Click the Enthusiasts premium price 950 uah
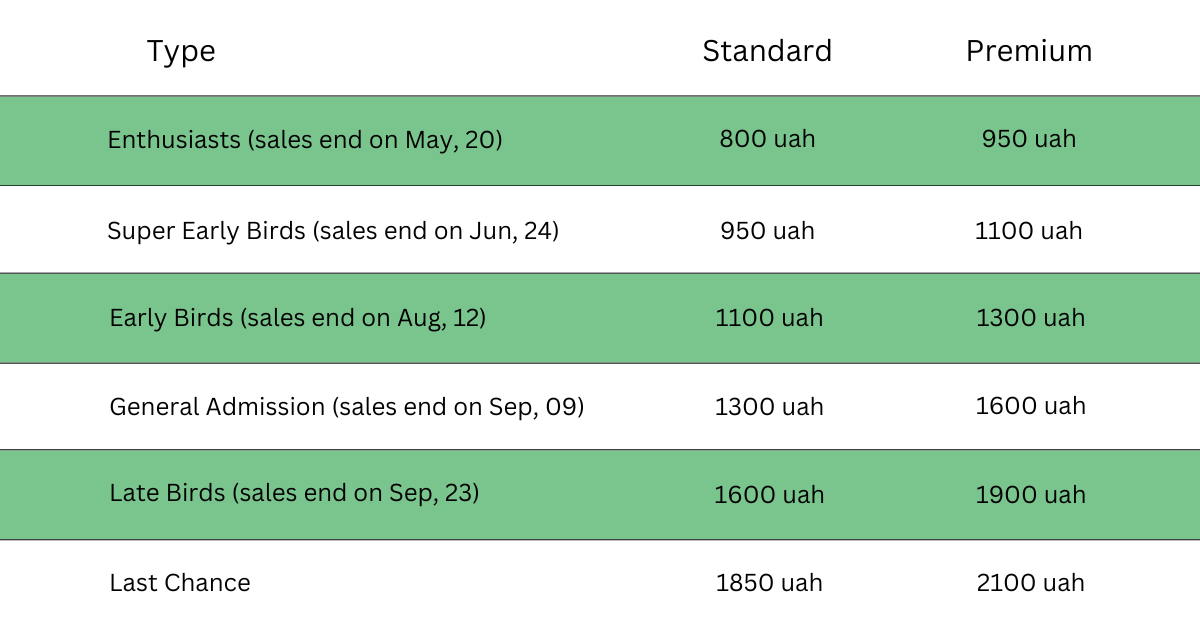 (1029, 140)
